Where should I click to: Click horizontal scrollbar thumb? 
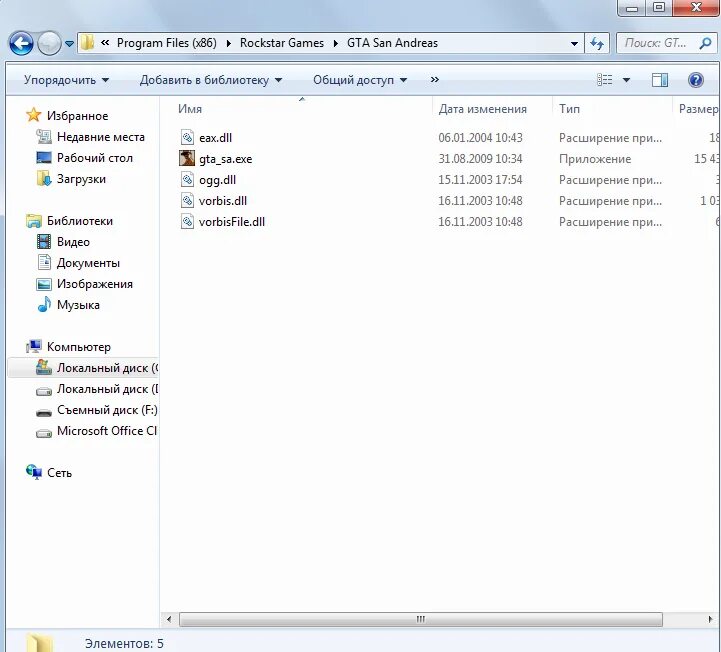(x=421, y=619)
